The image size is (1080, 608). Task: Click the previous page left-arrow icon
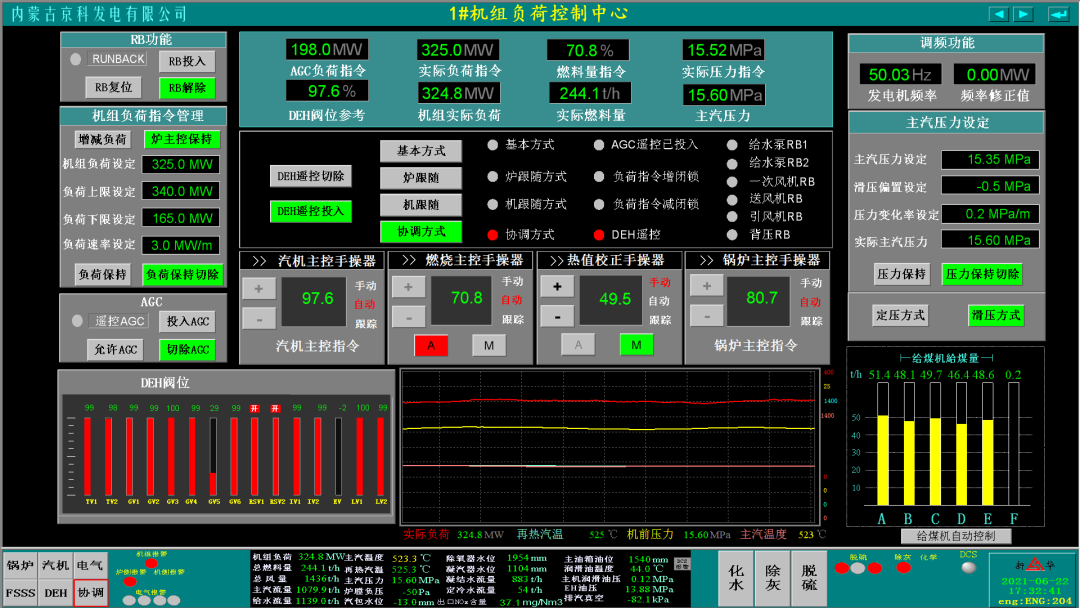click(999, 14)
